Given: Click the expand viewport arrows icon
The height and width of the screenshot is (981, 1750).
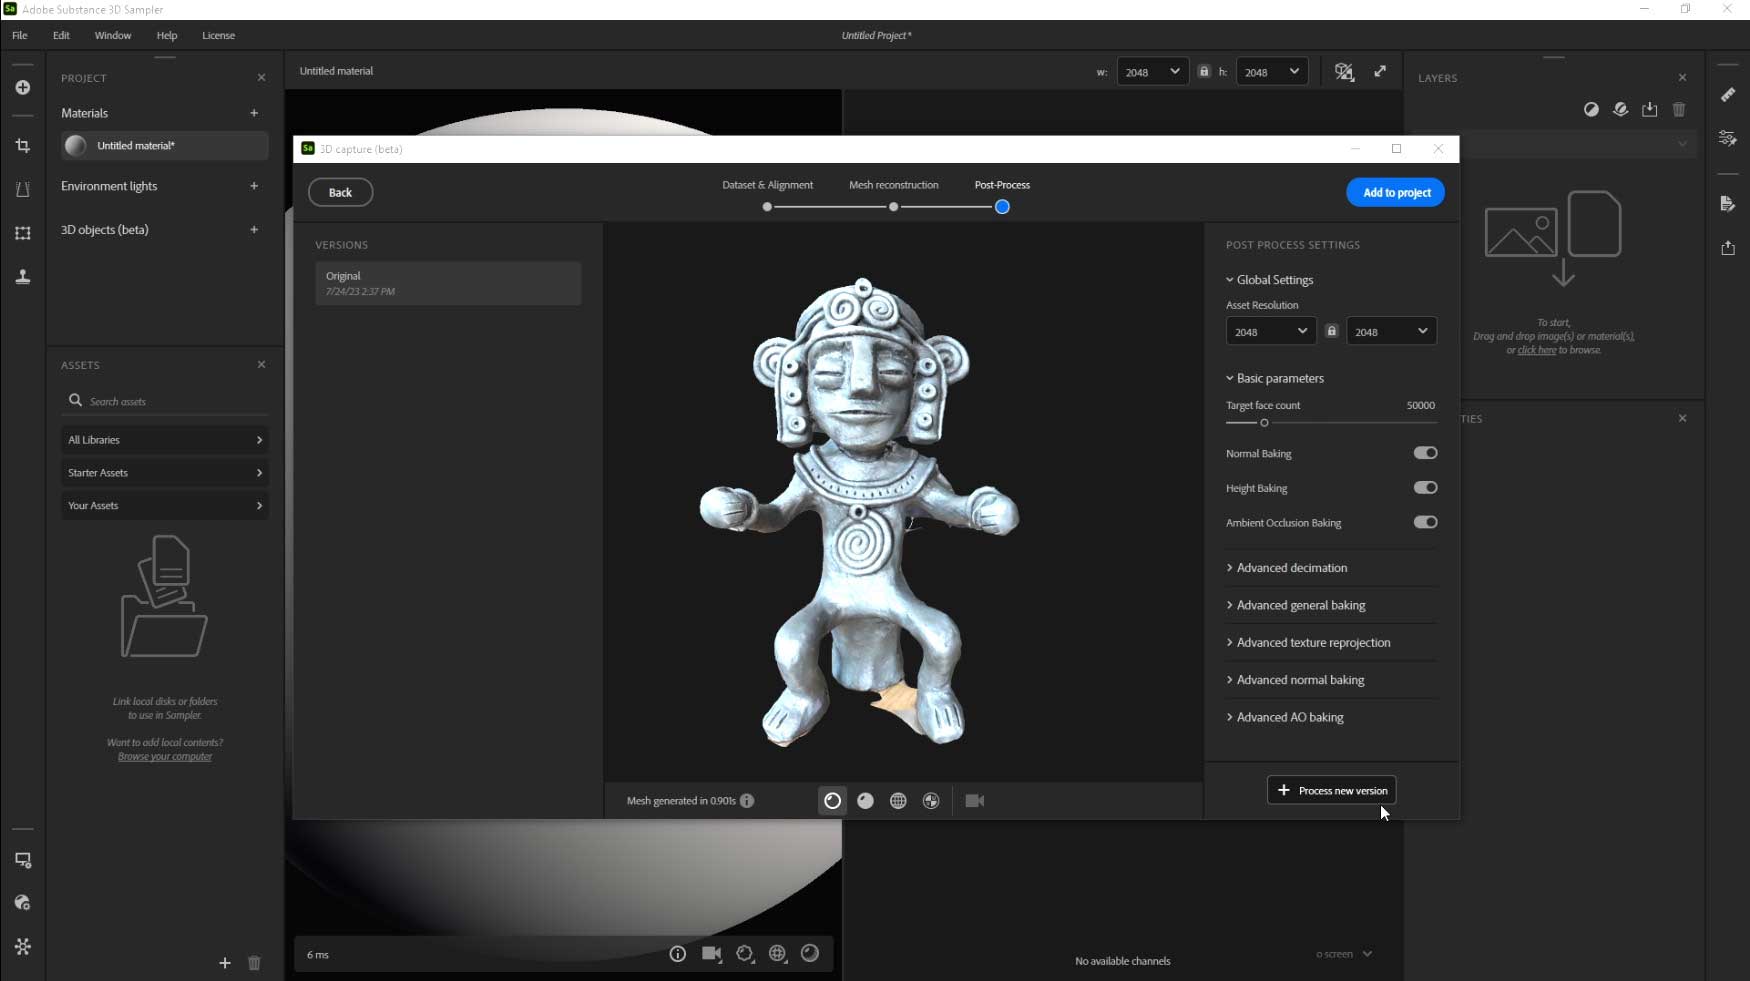Looking at the screenshot, I should 1380,71.
